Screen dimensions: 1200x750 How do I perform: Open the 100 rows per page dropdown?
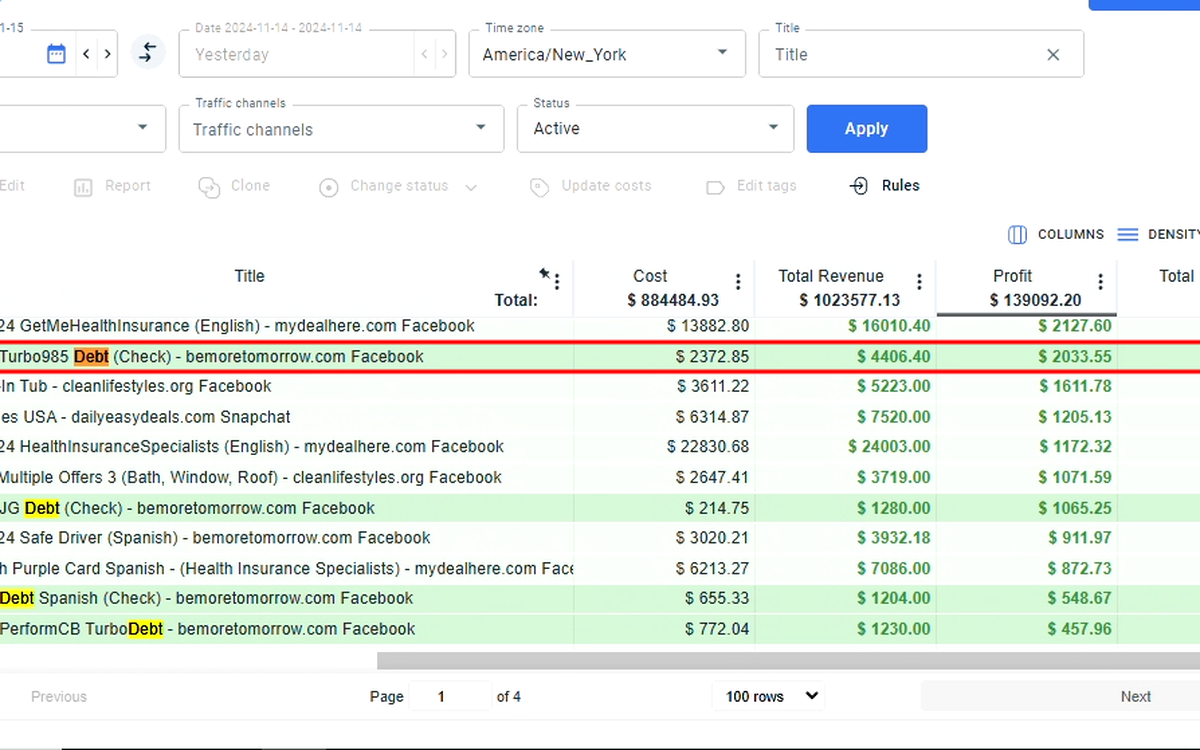[x=769, y=696]
